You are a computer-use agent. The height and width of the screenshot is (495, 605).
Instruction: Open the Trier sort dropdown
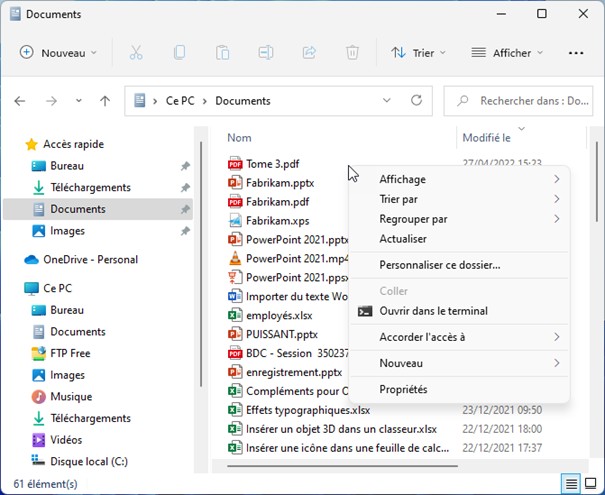[x=419, y=53]
